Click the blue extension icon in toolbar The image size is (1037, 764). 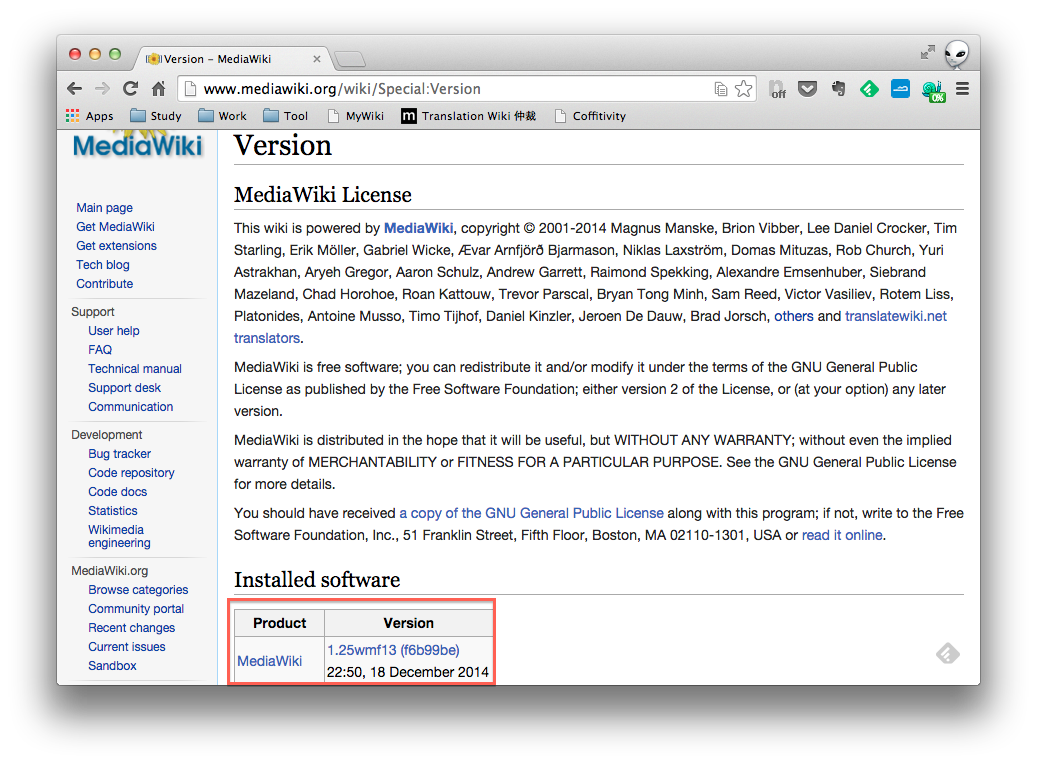click(900, 88)
